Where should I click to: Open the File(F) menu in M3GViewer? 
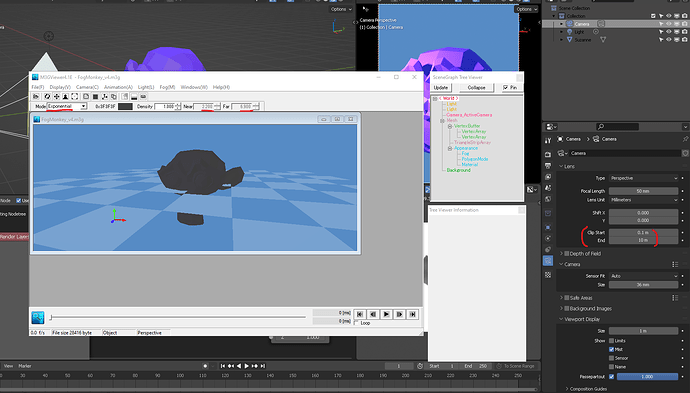click(x=38, y=87)
